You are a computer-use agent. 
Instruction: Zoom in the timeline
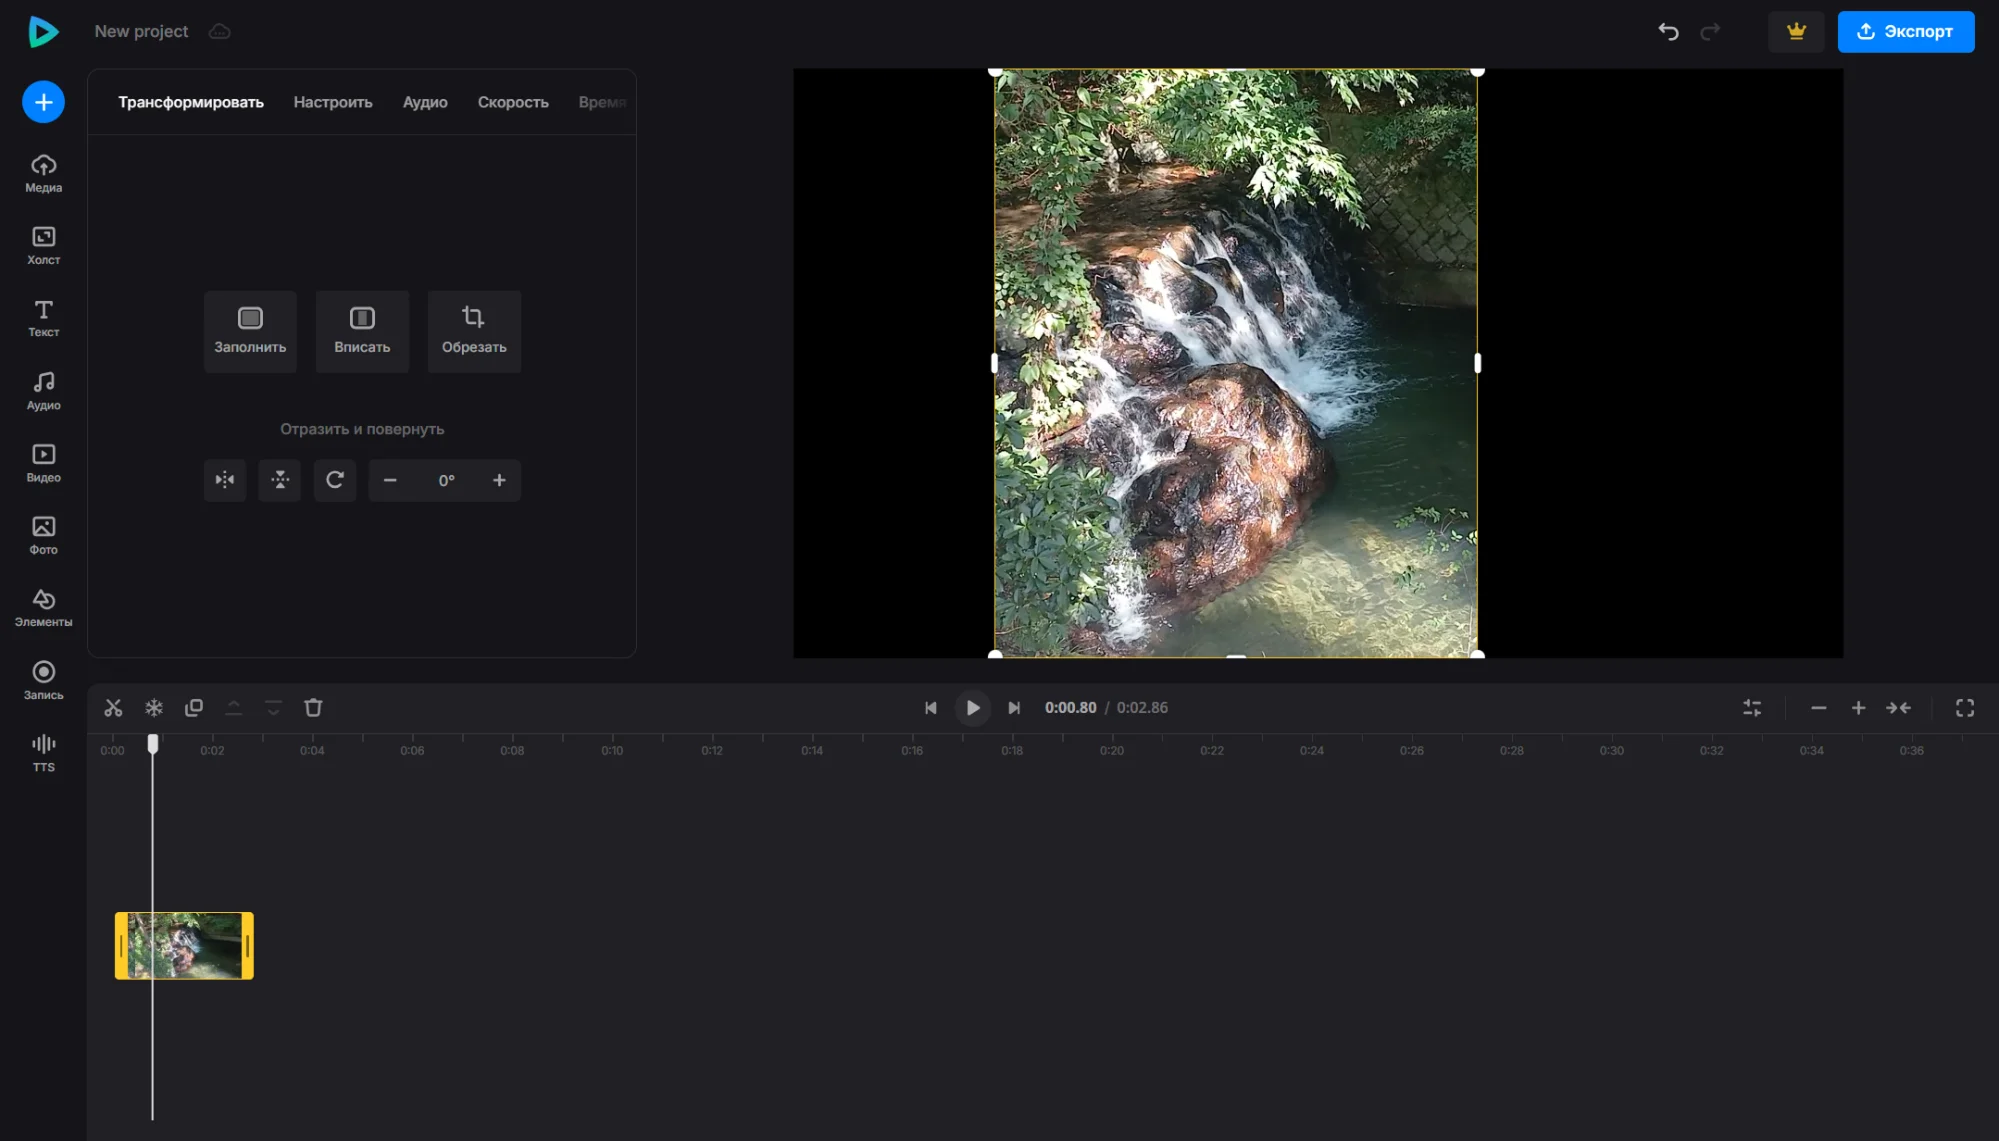click(x=1858, y=708)
